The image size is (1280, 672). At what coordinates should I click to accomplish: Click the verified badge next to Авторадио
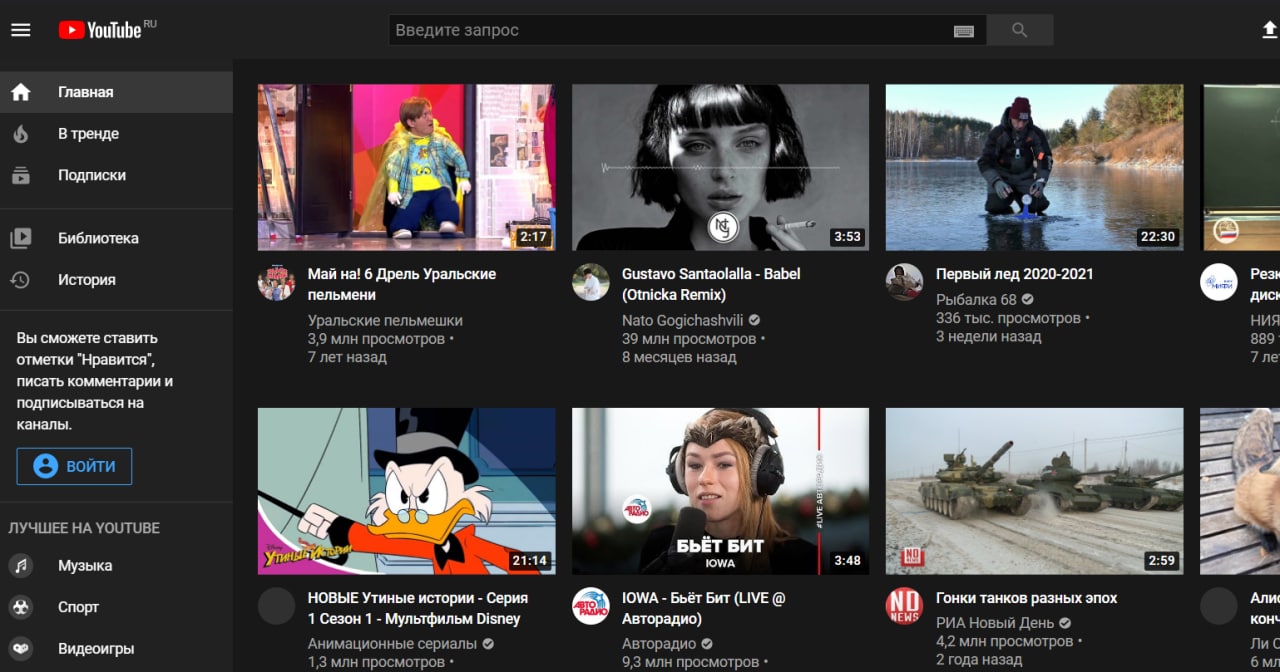[707, 644]
